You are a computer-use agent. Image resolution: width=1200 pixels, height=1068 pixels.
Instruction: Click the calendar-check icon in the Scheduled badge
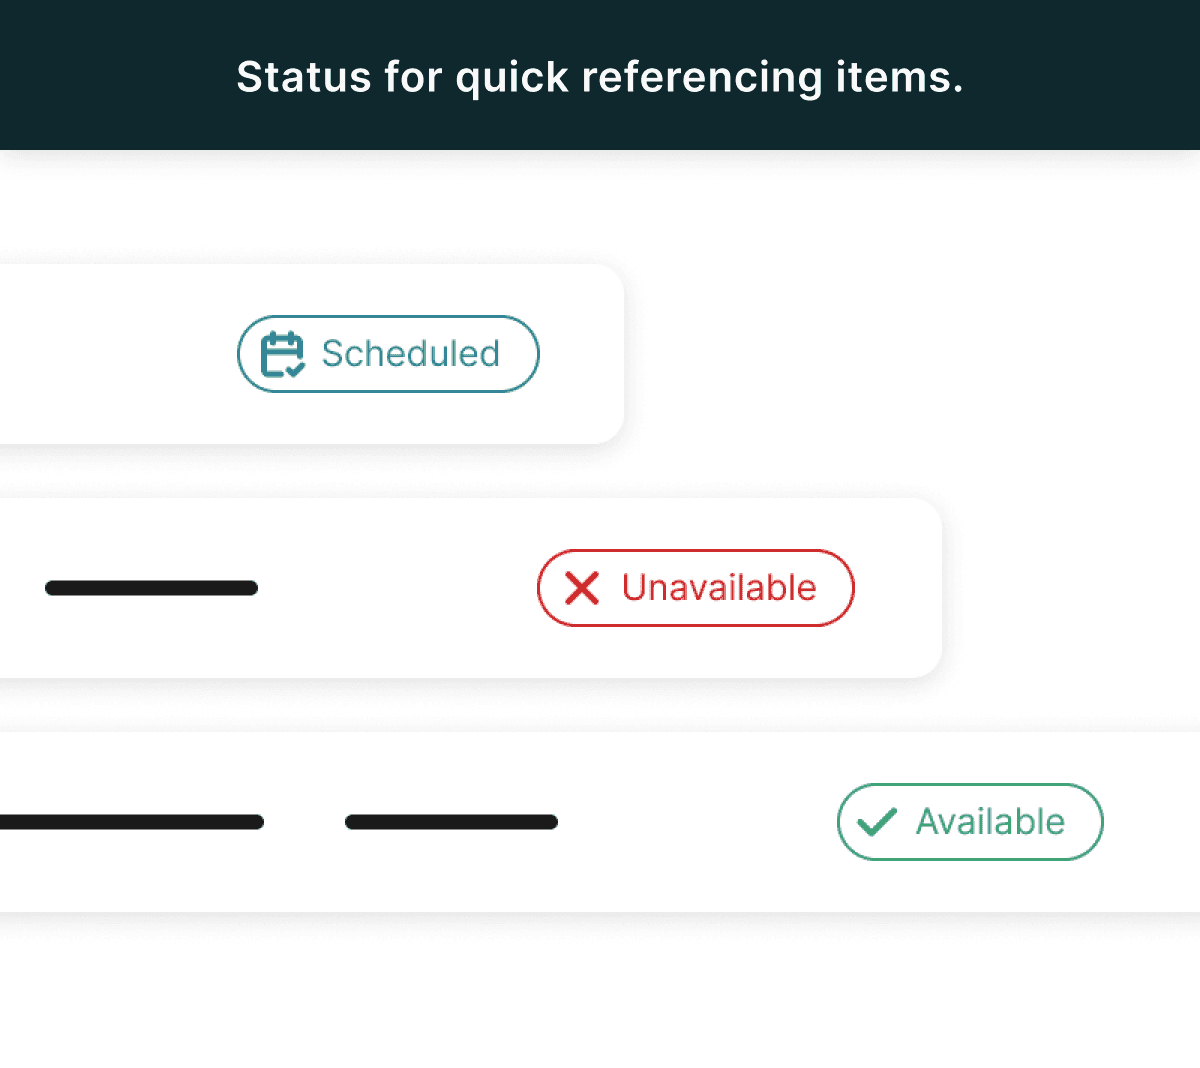coord(282,354)
